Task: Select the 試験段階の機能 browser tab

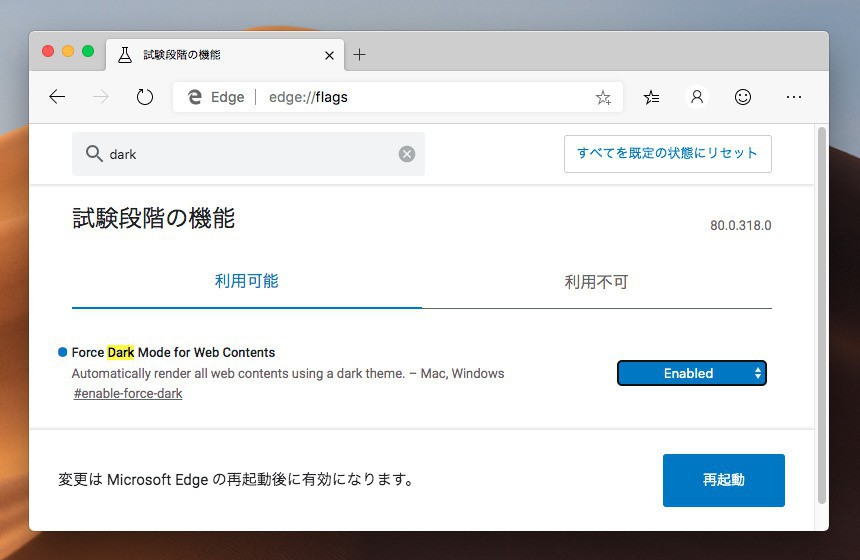Action: (x=225, y=55)
